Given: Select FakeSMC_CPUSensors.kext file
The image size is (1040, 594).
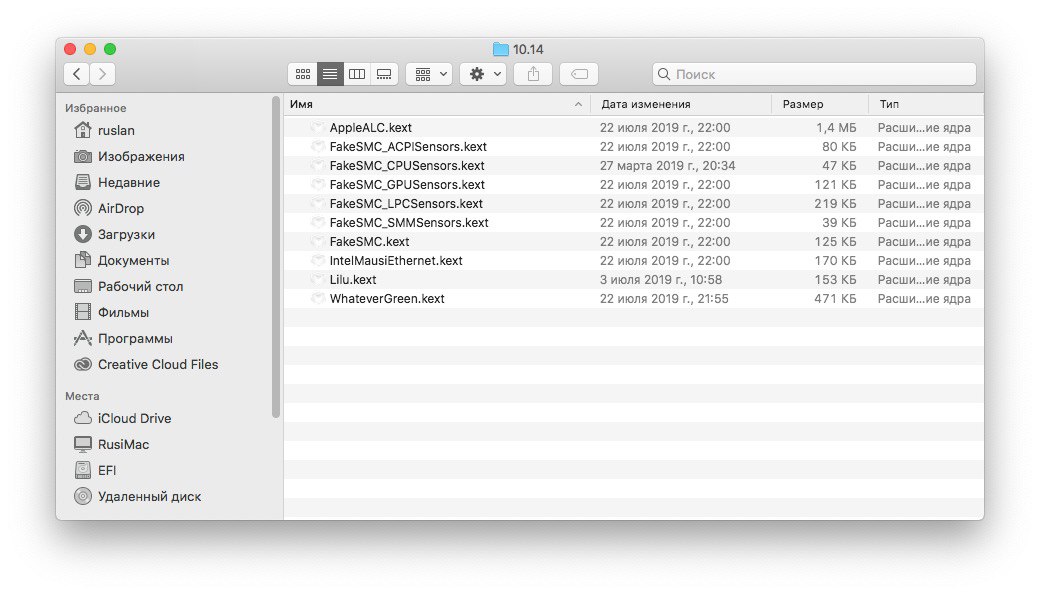Looking at the screenshot, I should [x=407, y=166].
